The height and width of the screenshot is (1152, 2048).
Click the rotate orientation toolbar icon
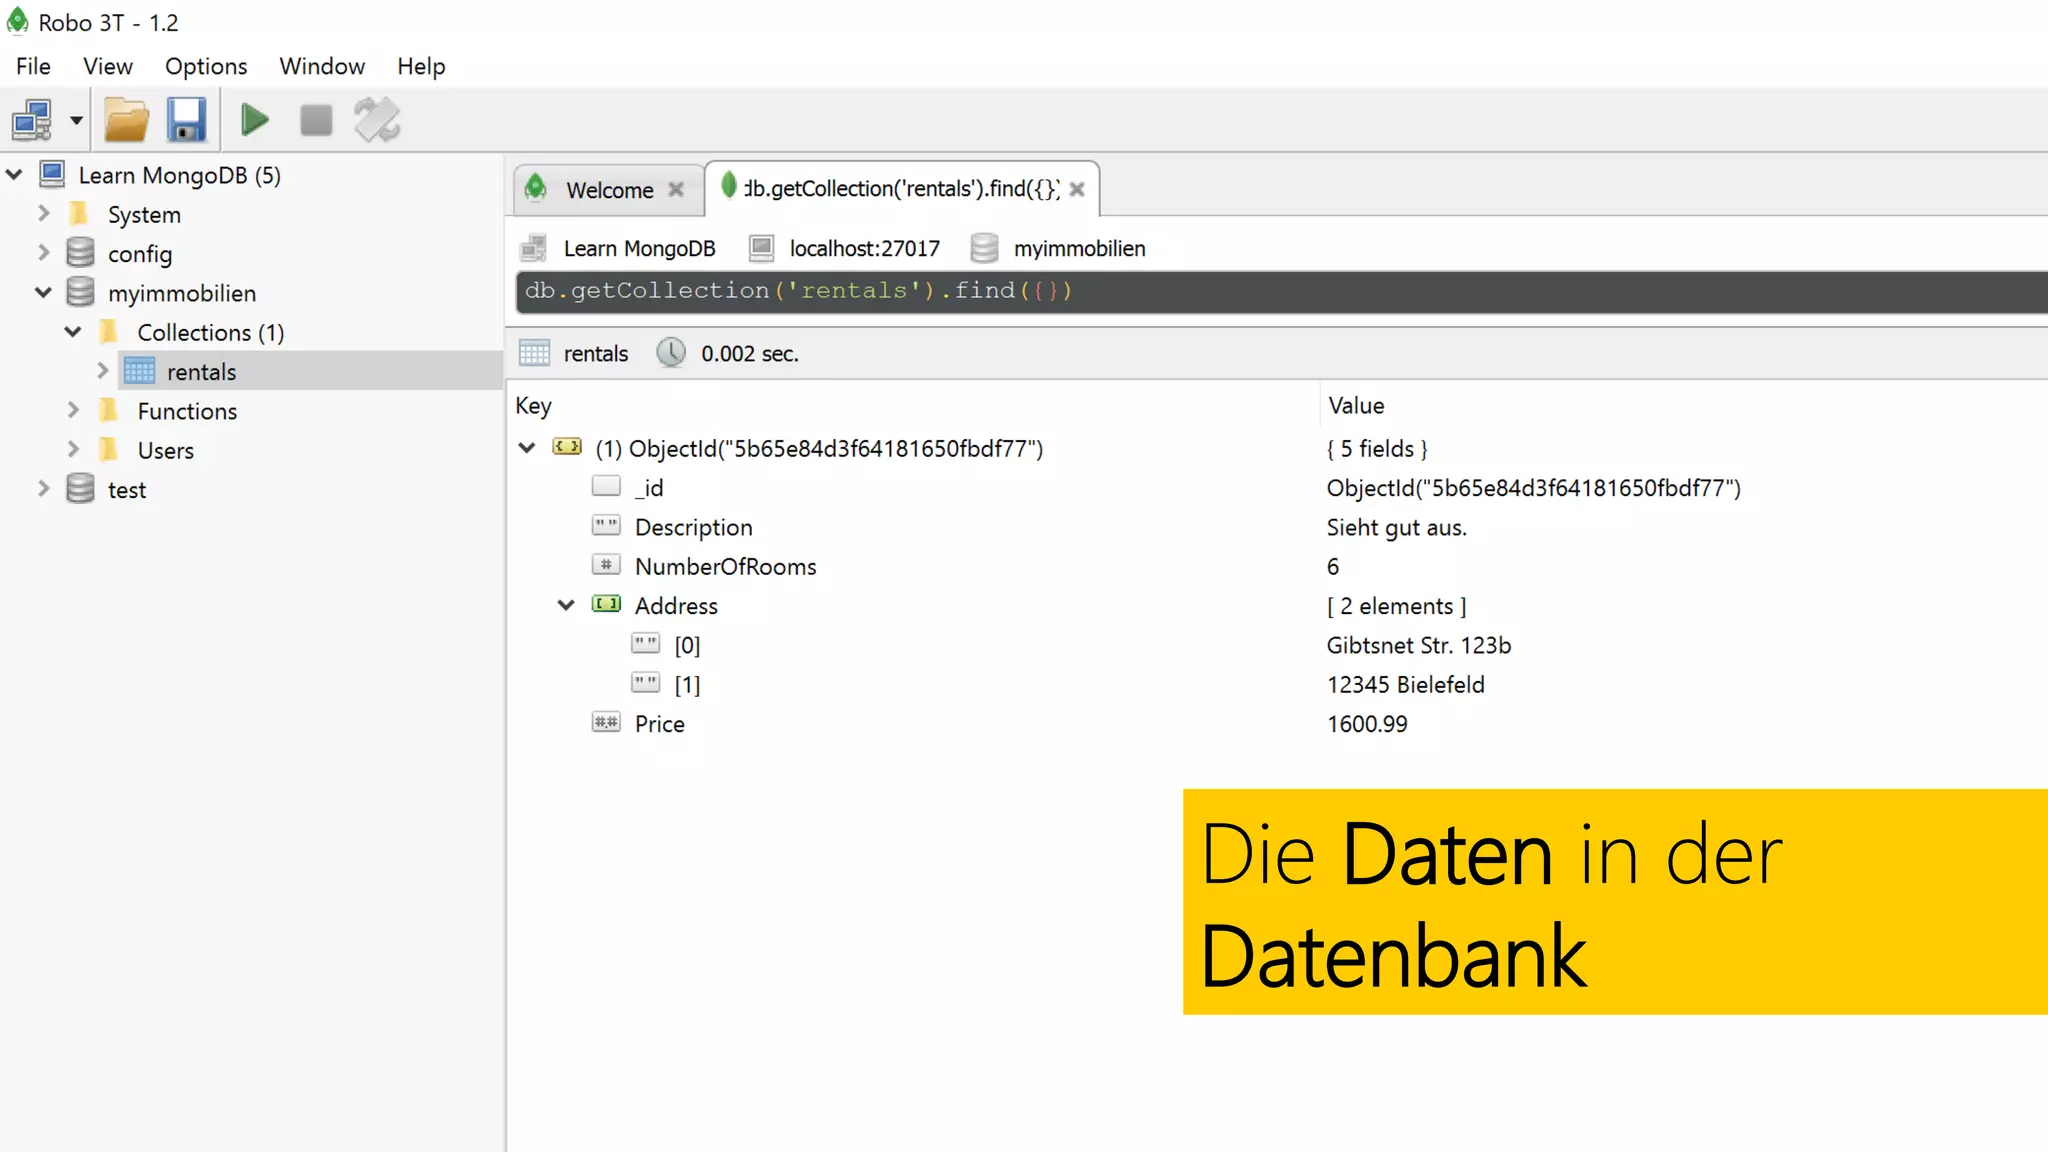click(x=377, y=120)
